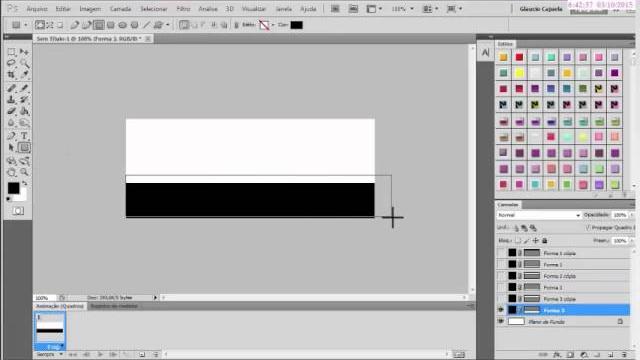
Task: Pick the Clone Stamp tool
Action: pos(11,99)
